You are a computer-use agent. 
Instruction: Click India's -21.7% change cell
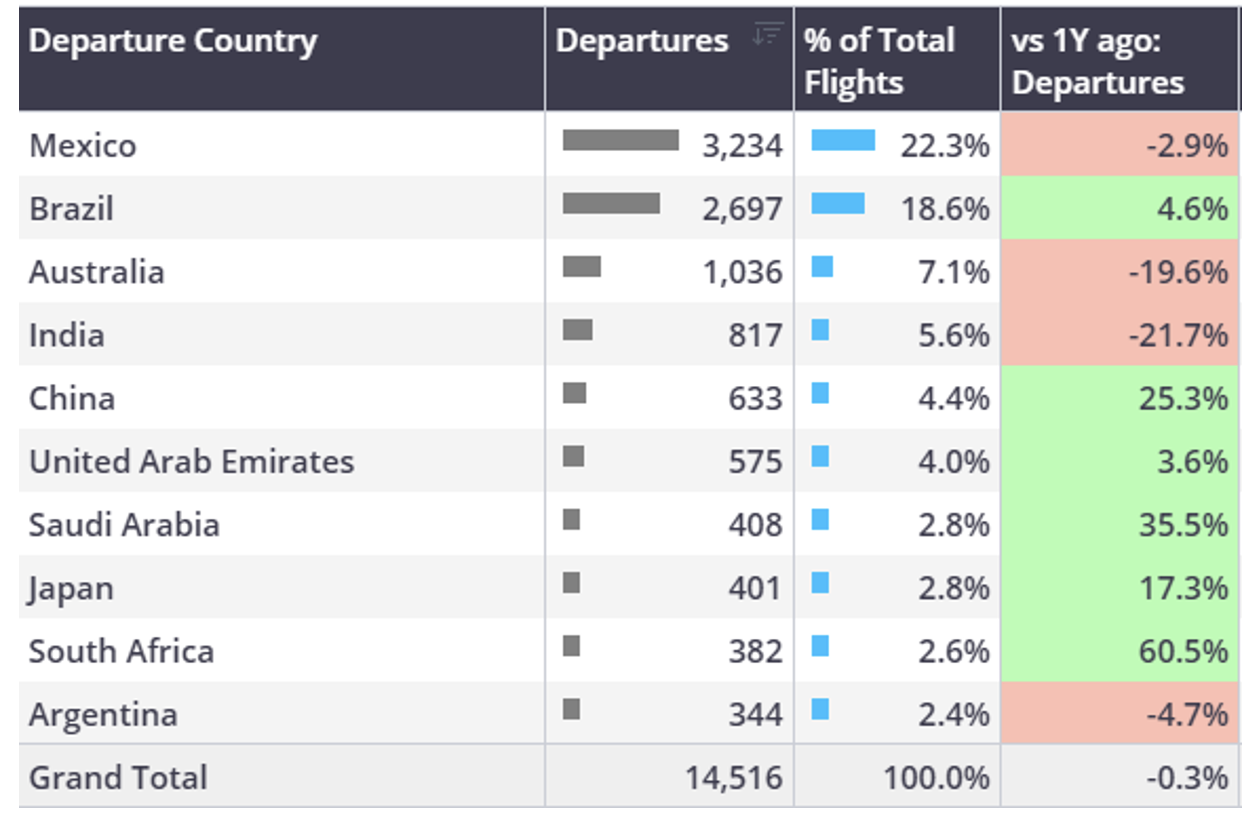click(x=1120, y=334)
